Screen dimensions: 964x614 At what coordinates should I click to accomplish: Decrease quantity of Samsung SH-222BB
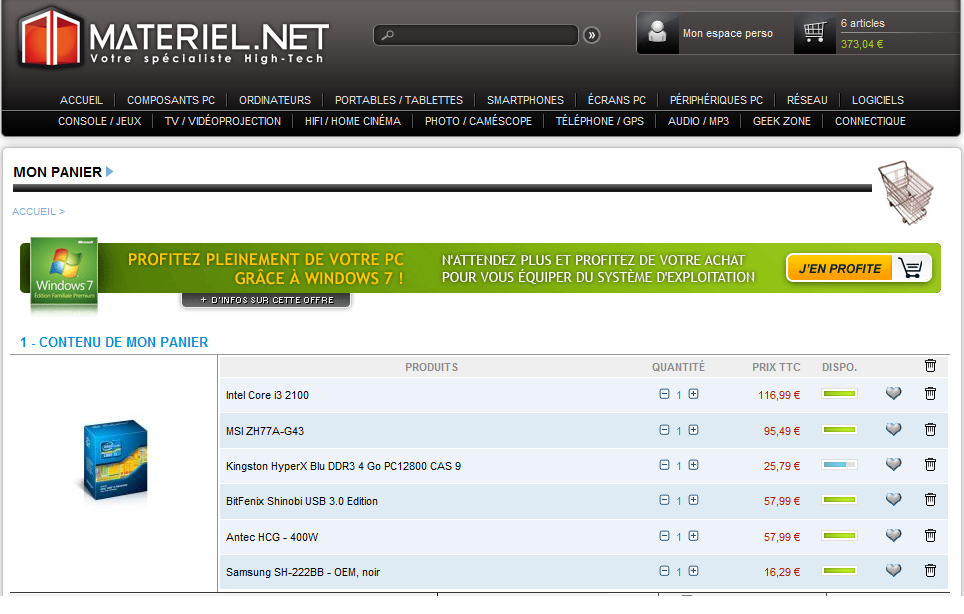point(664,571)
